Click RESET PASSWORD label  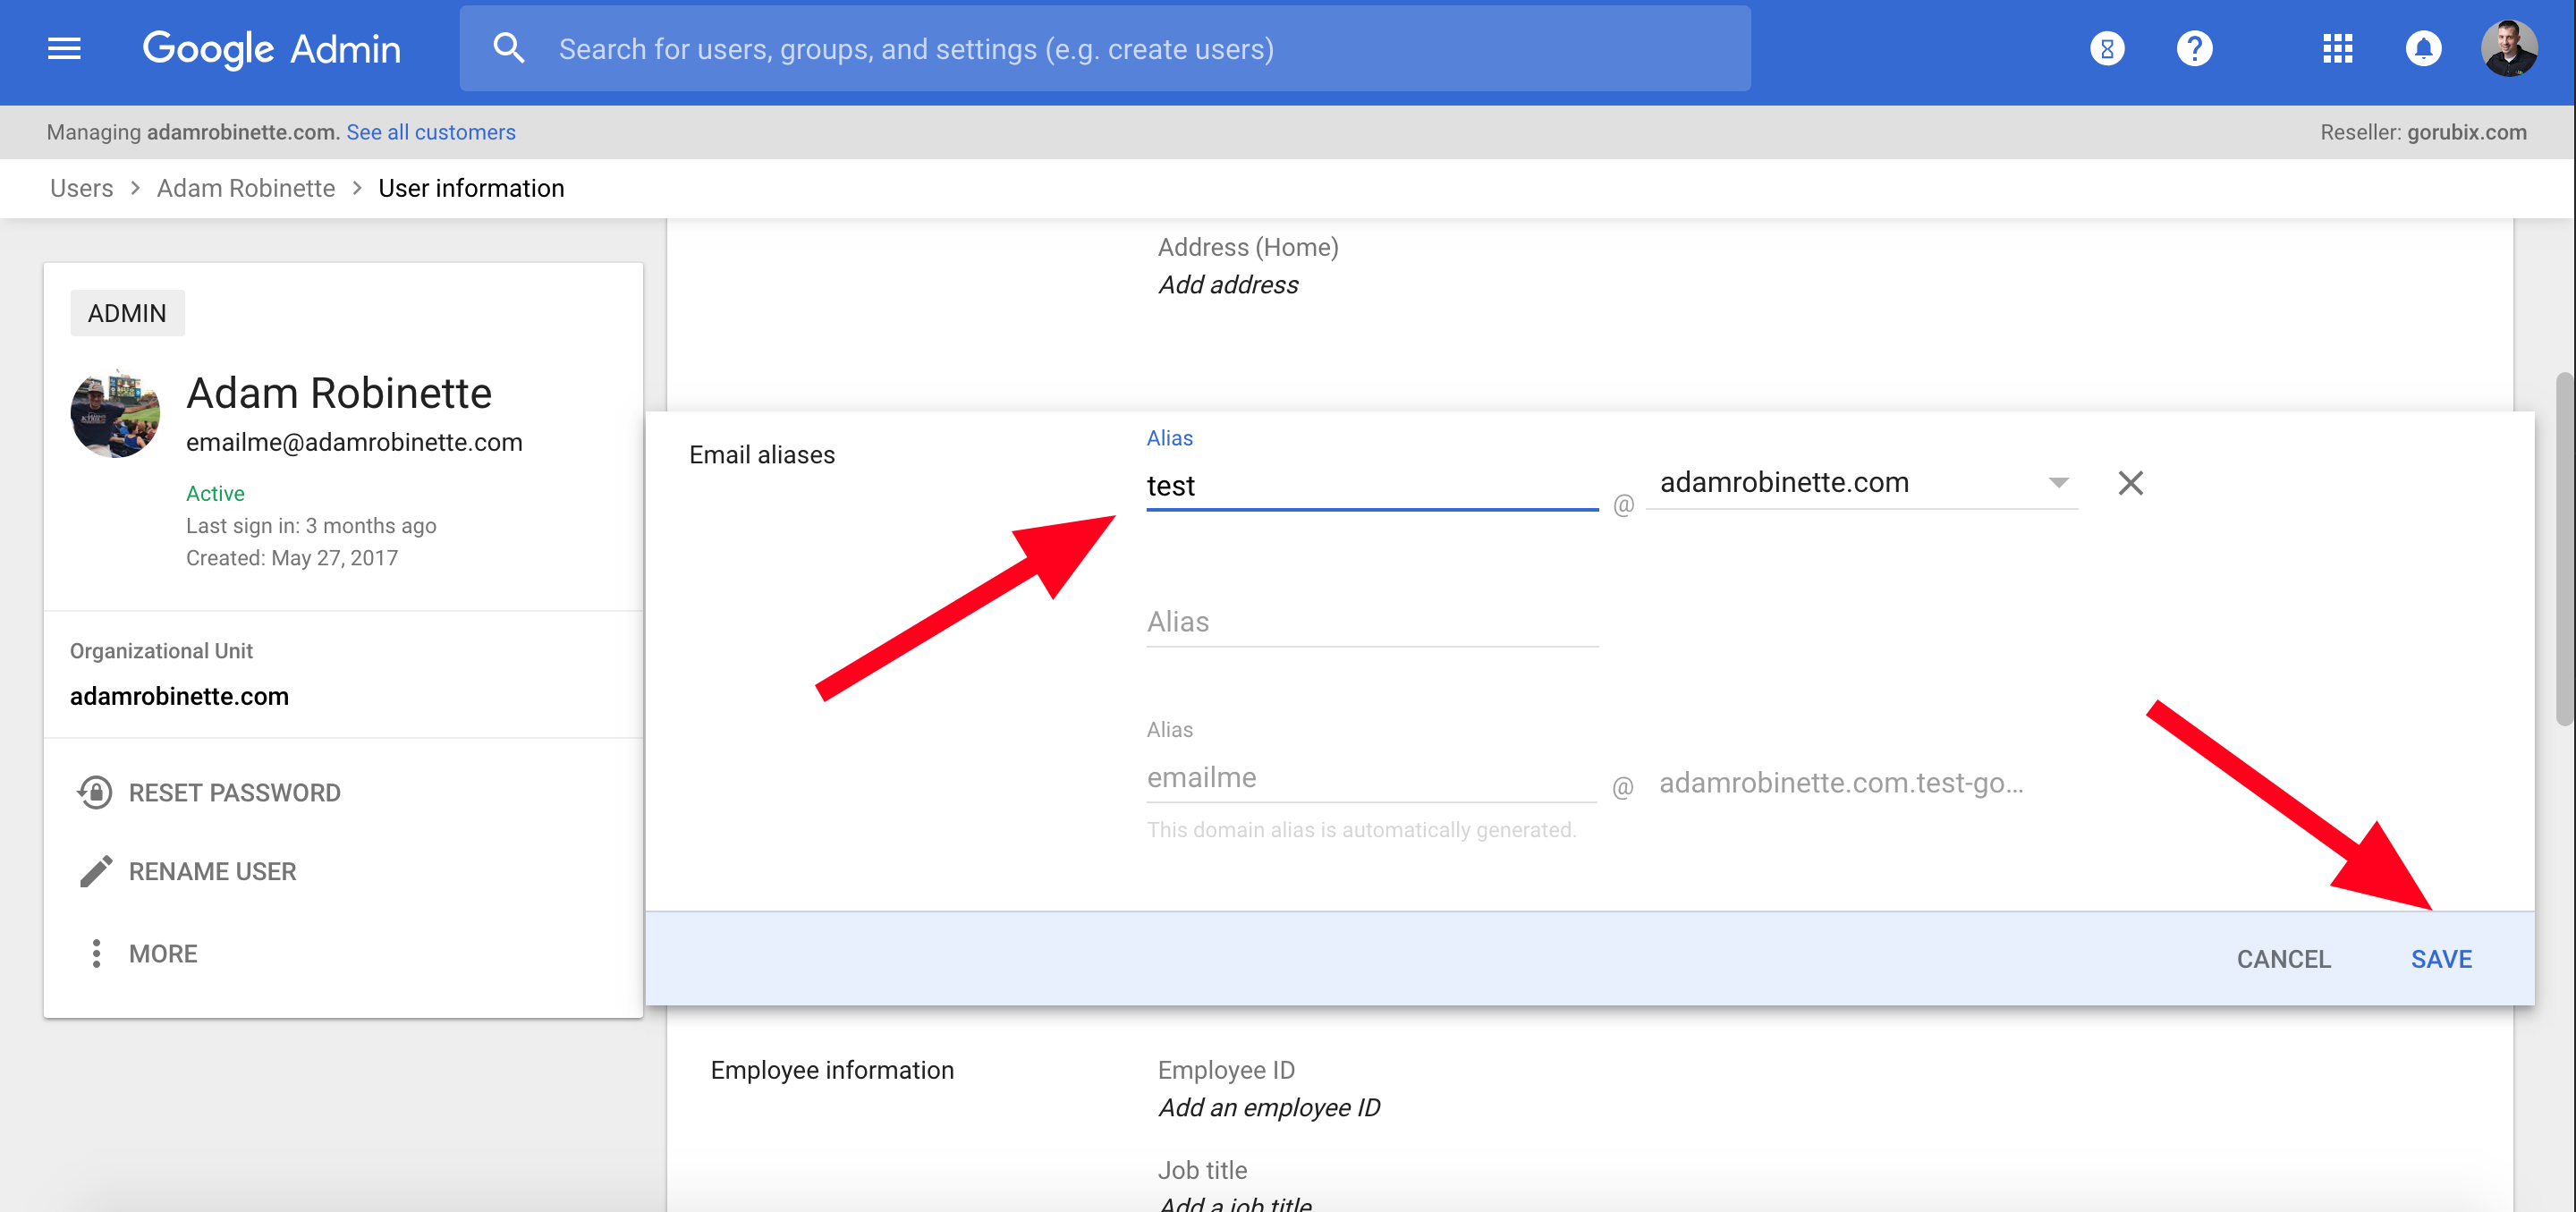pos(234,792)
